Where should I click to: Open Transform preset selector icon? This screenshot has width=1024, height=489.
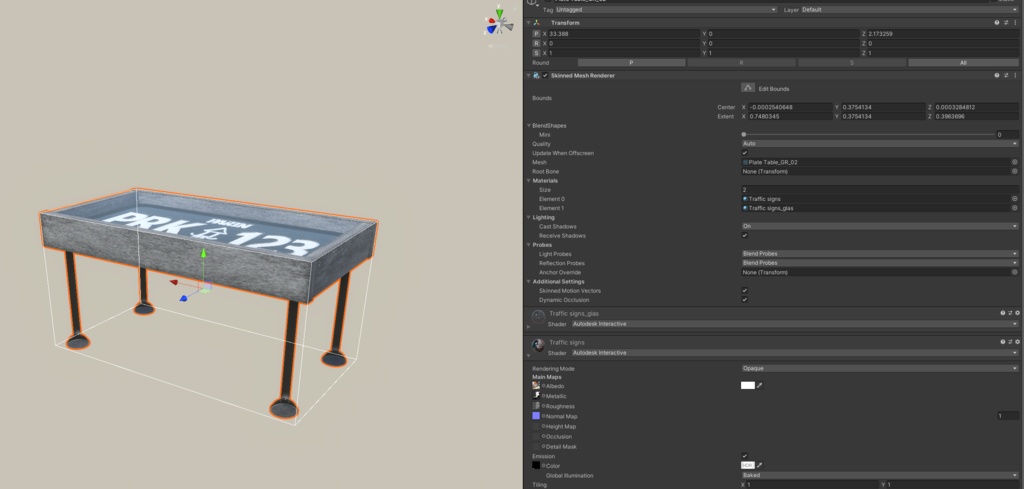1006,23
